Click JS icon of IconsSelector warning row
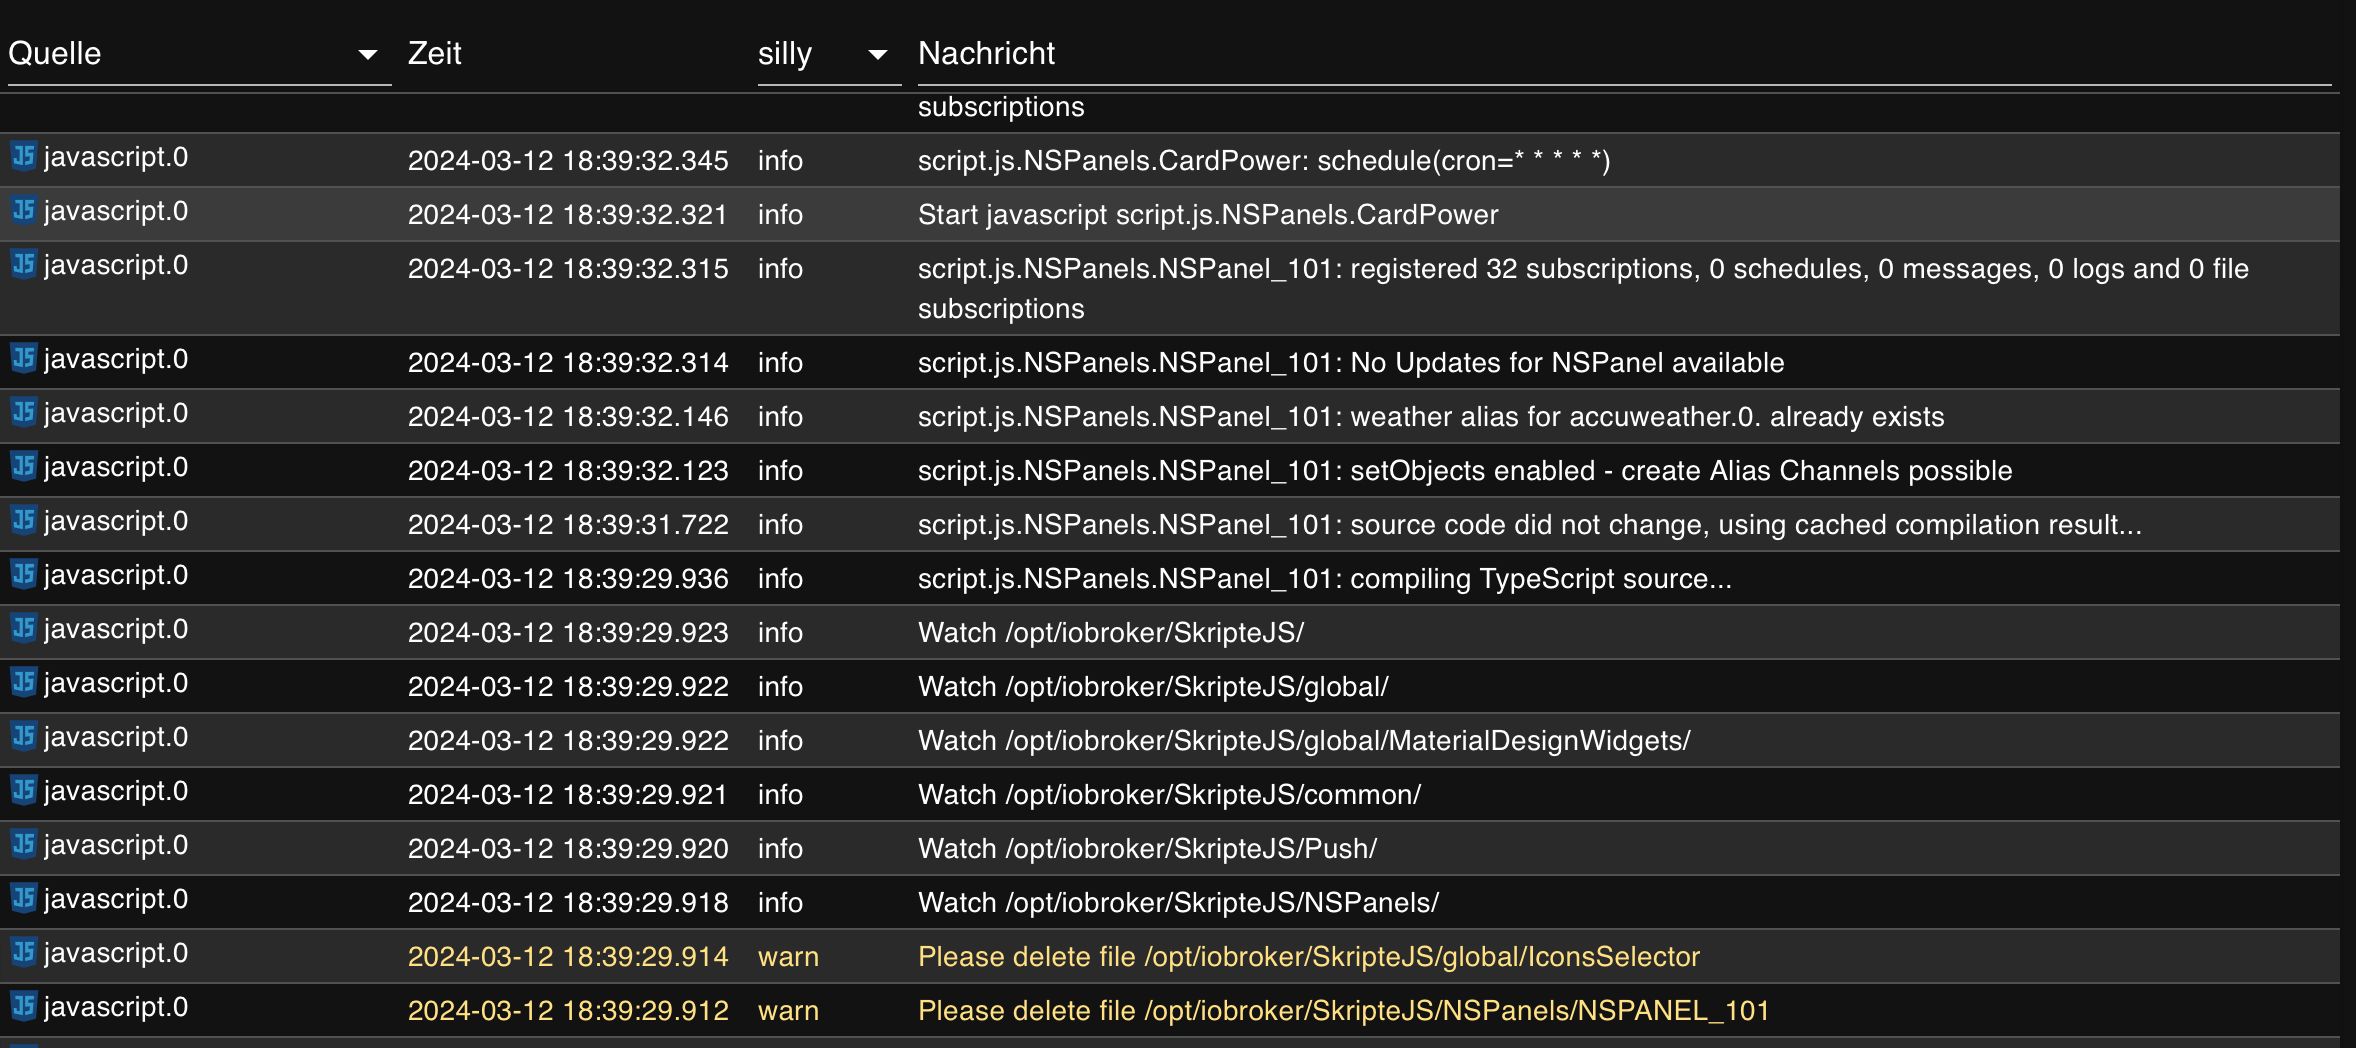The image size is (2356, 1048). (23, 953)
